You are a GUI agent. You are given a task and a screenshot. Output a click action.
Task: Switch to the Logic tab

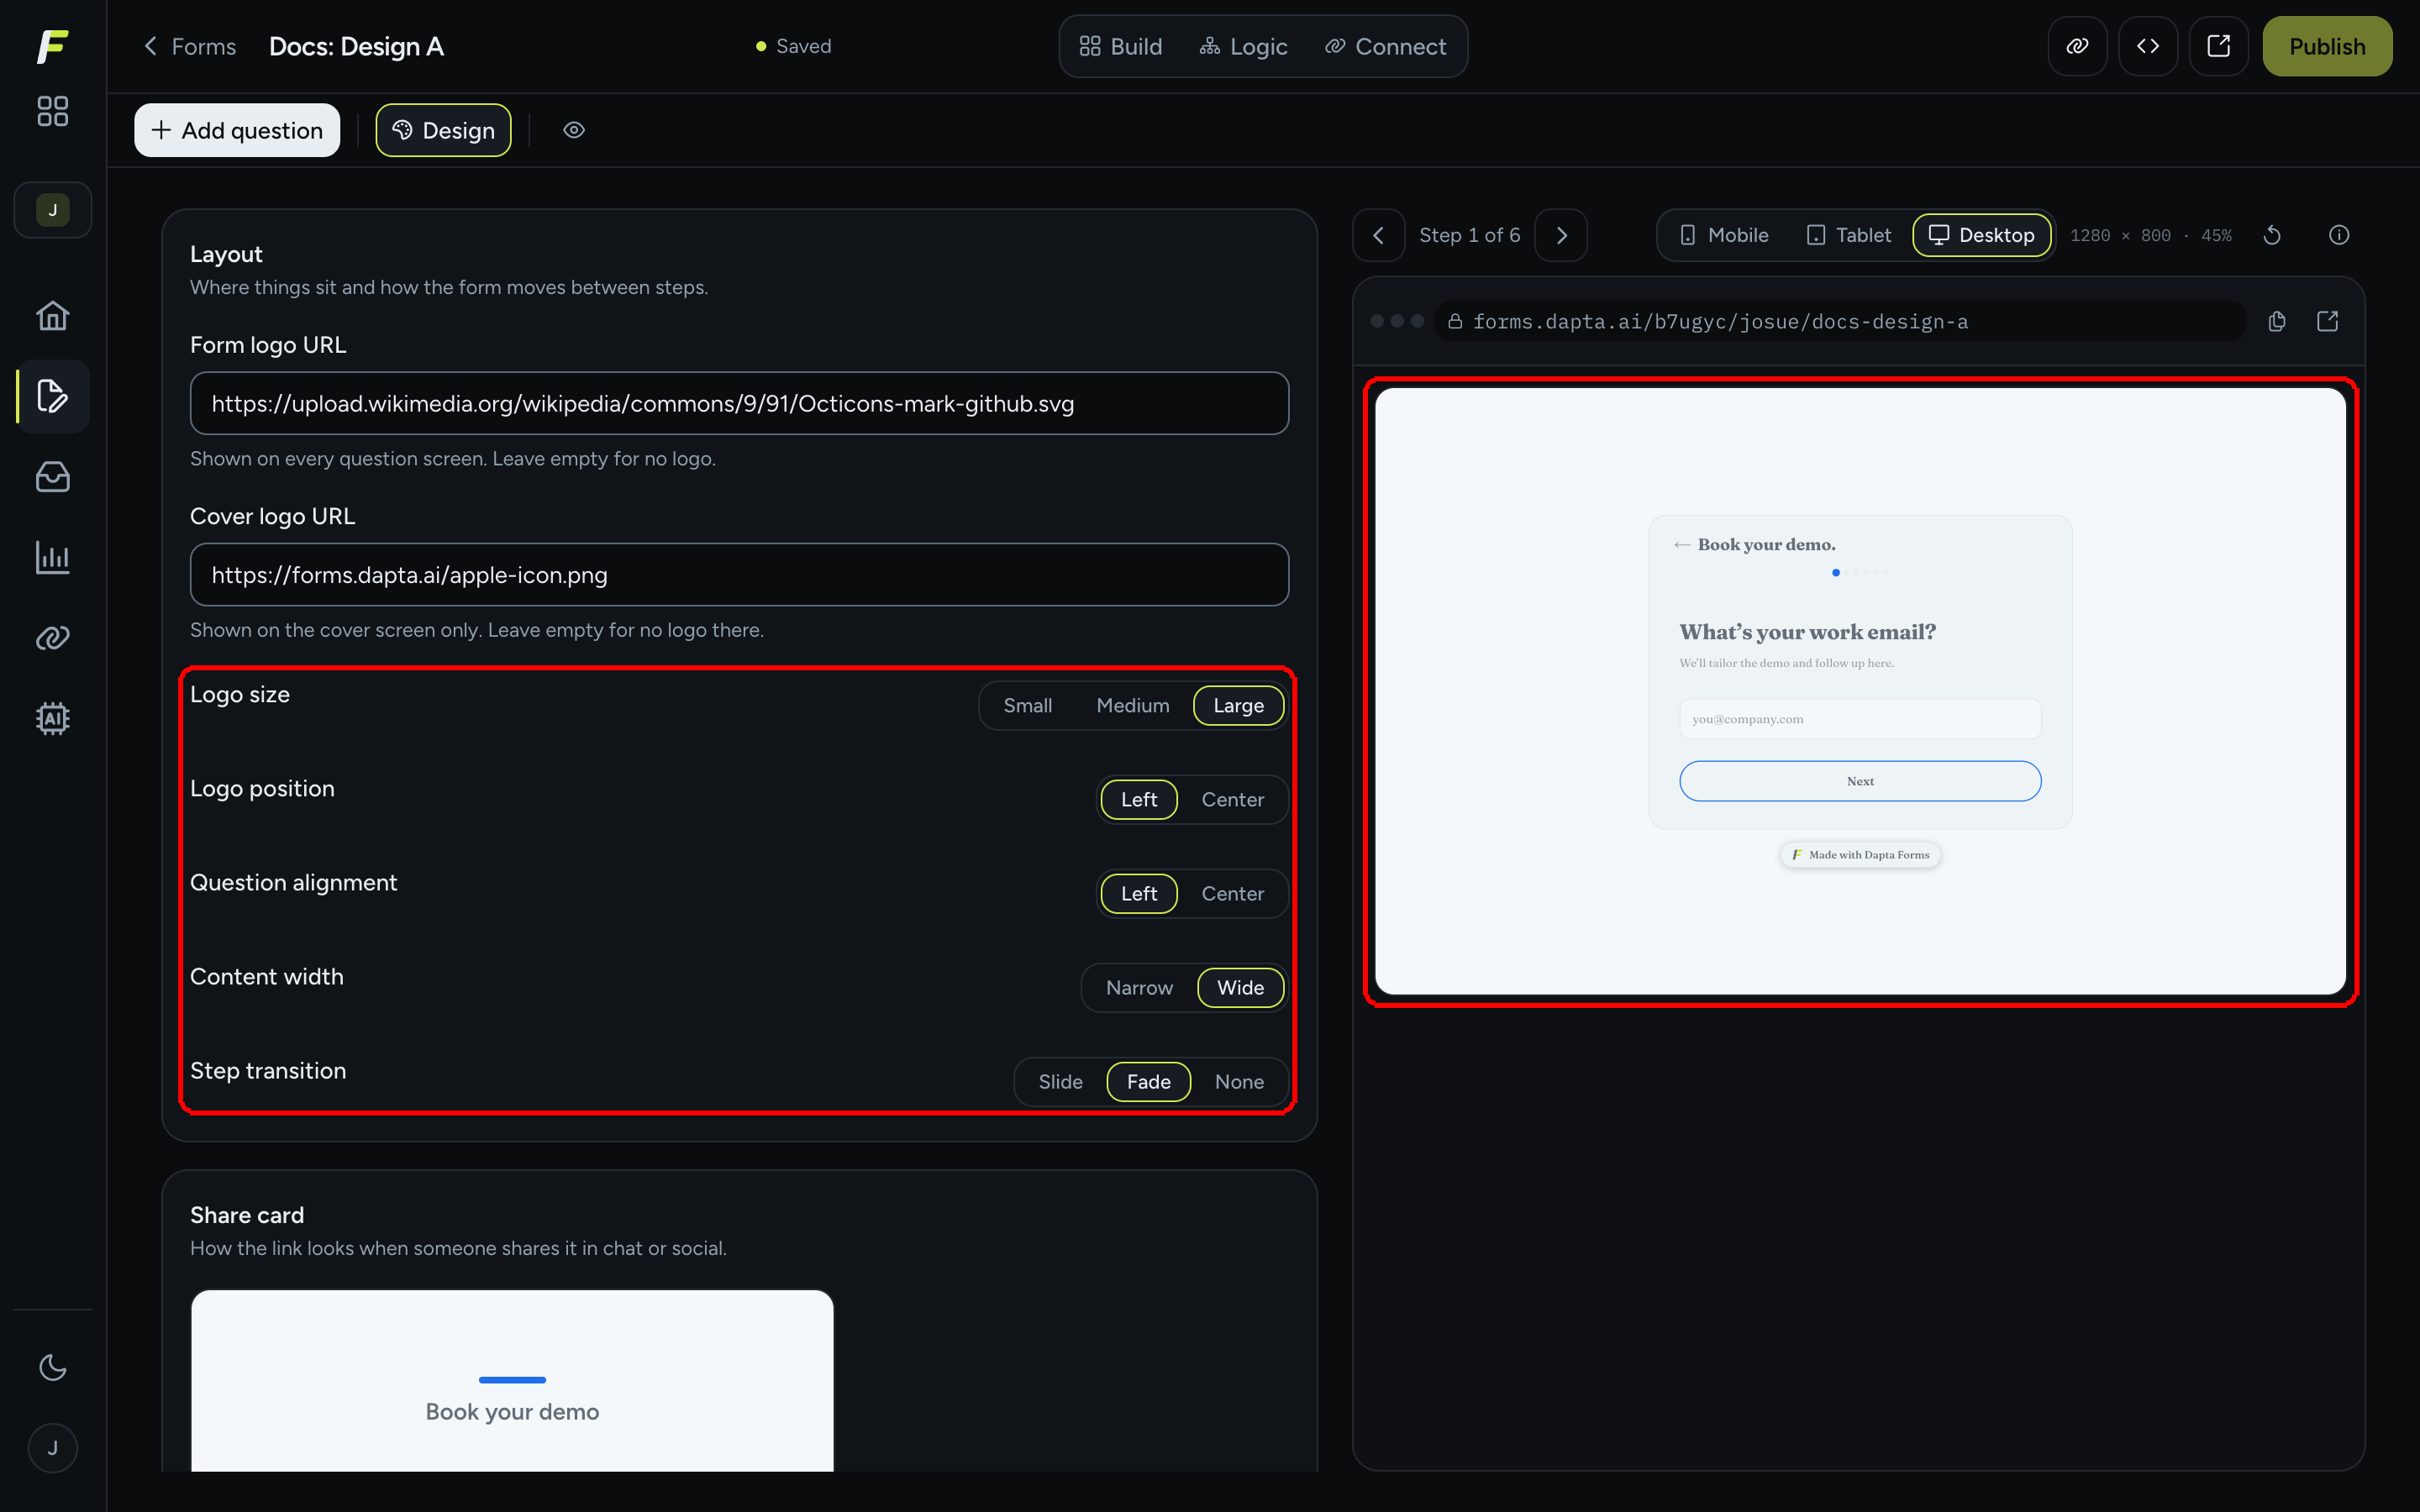(x=1243, y=46)
